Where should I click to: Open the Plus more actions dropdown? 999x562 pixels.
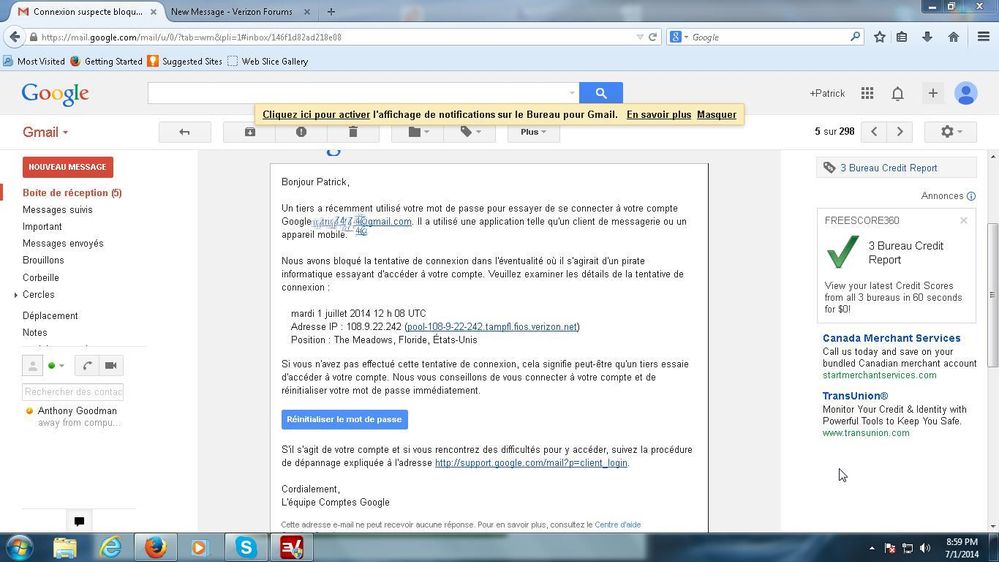tap(533, 132)
